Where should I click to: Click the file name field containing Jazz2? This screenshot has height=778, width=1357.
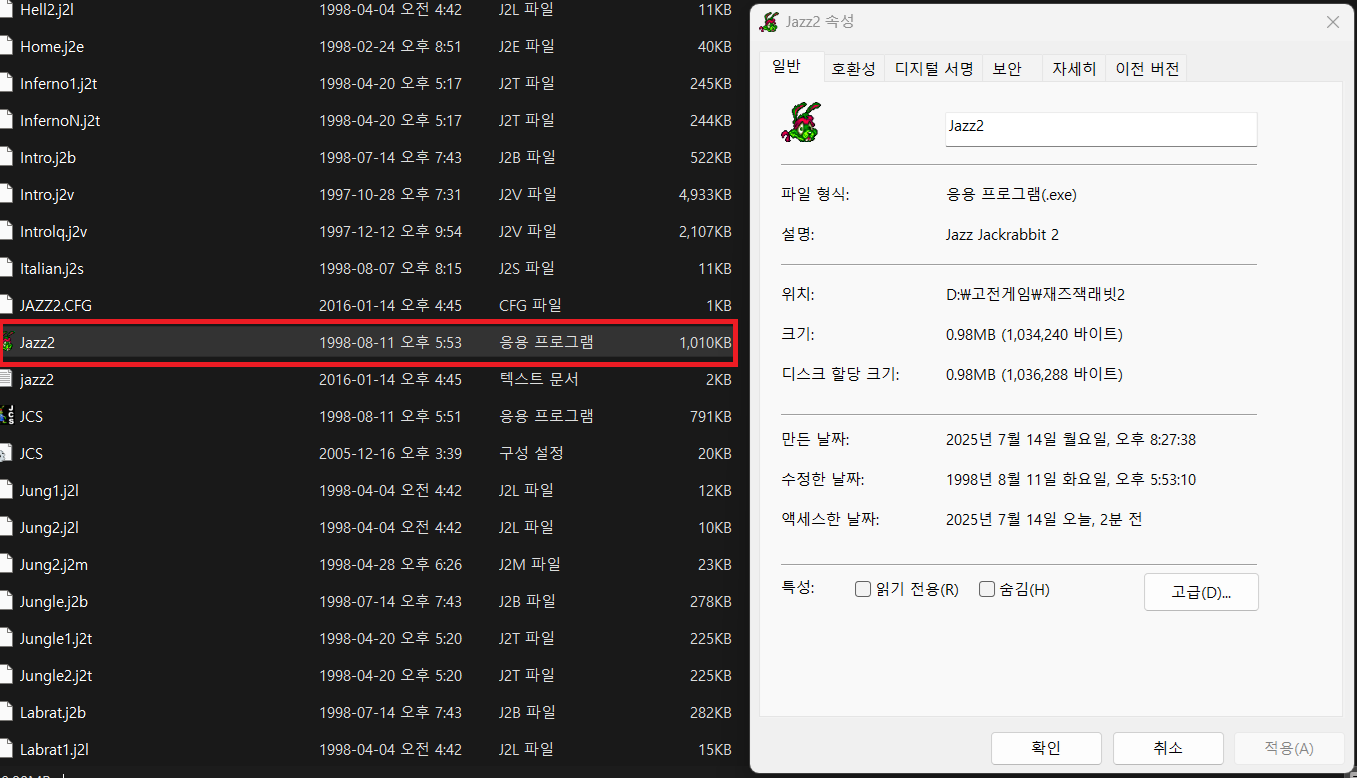point(1101,129)
